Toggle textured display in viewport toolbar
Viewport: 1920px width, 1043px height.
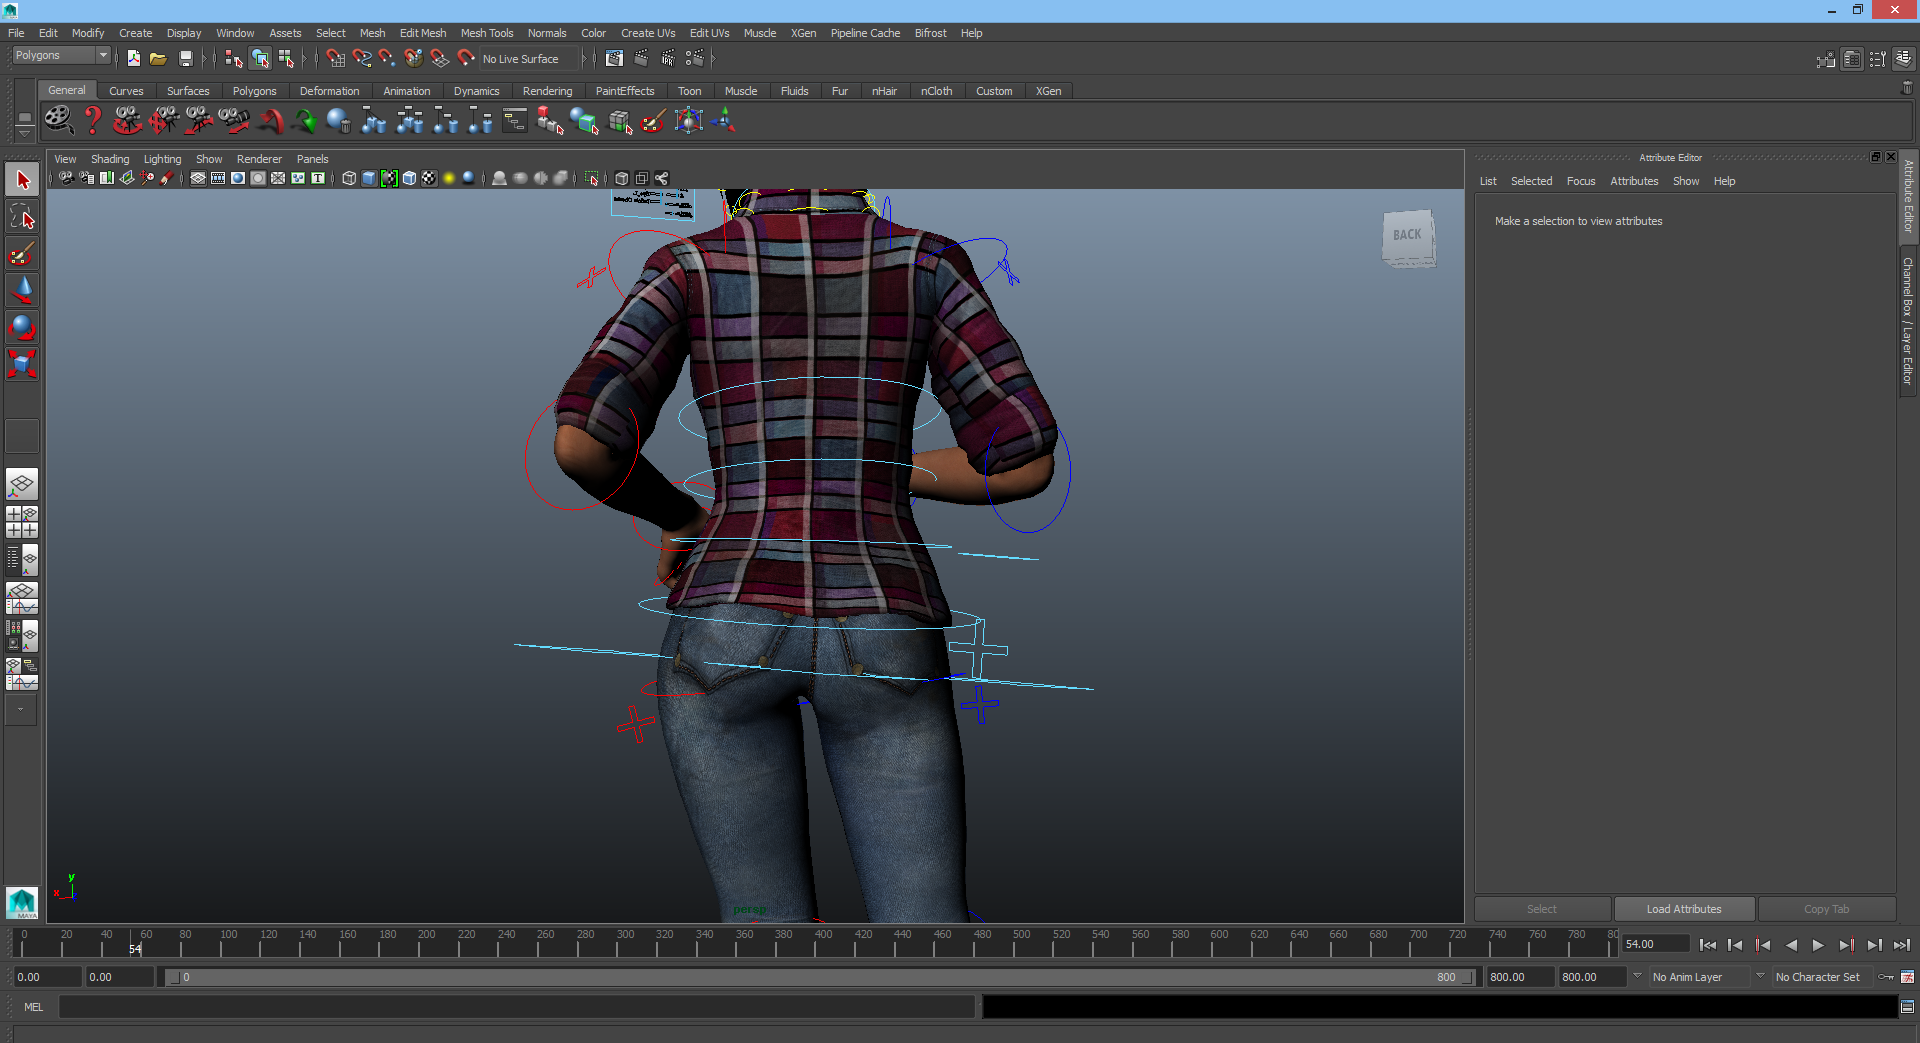[x=429, y=179]
